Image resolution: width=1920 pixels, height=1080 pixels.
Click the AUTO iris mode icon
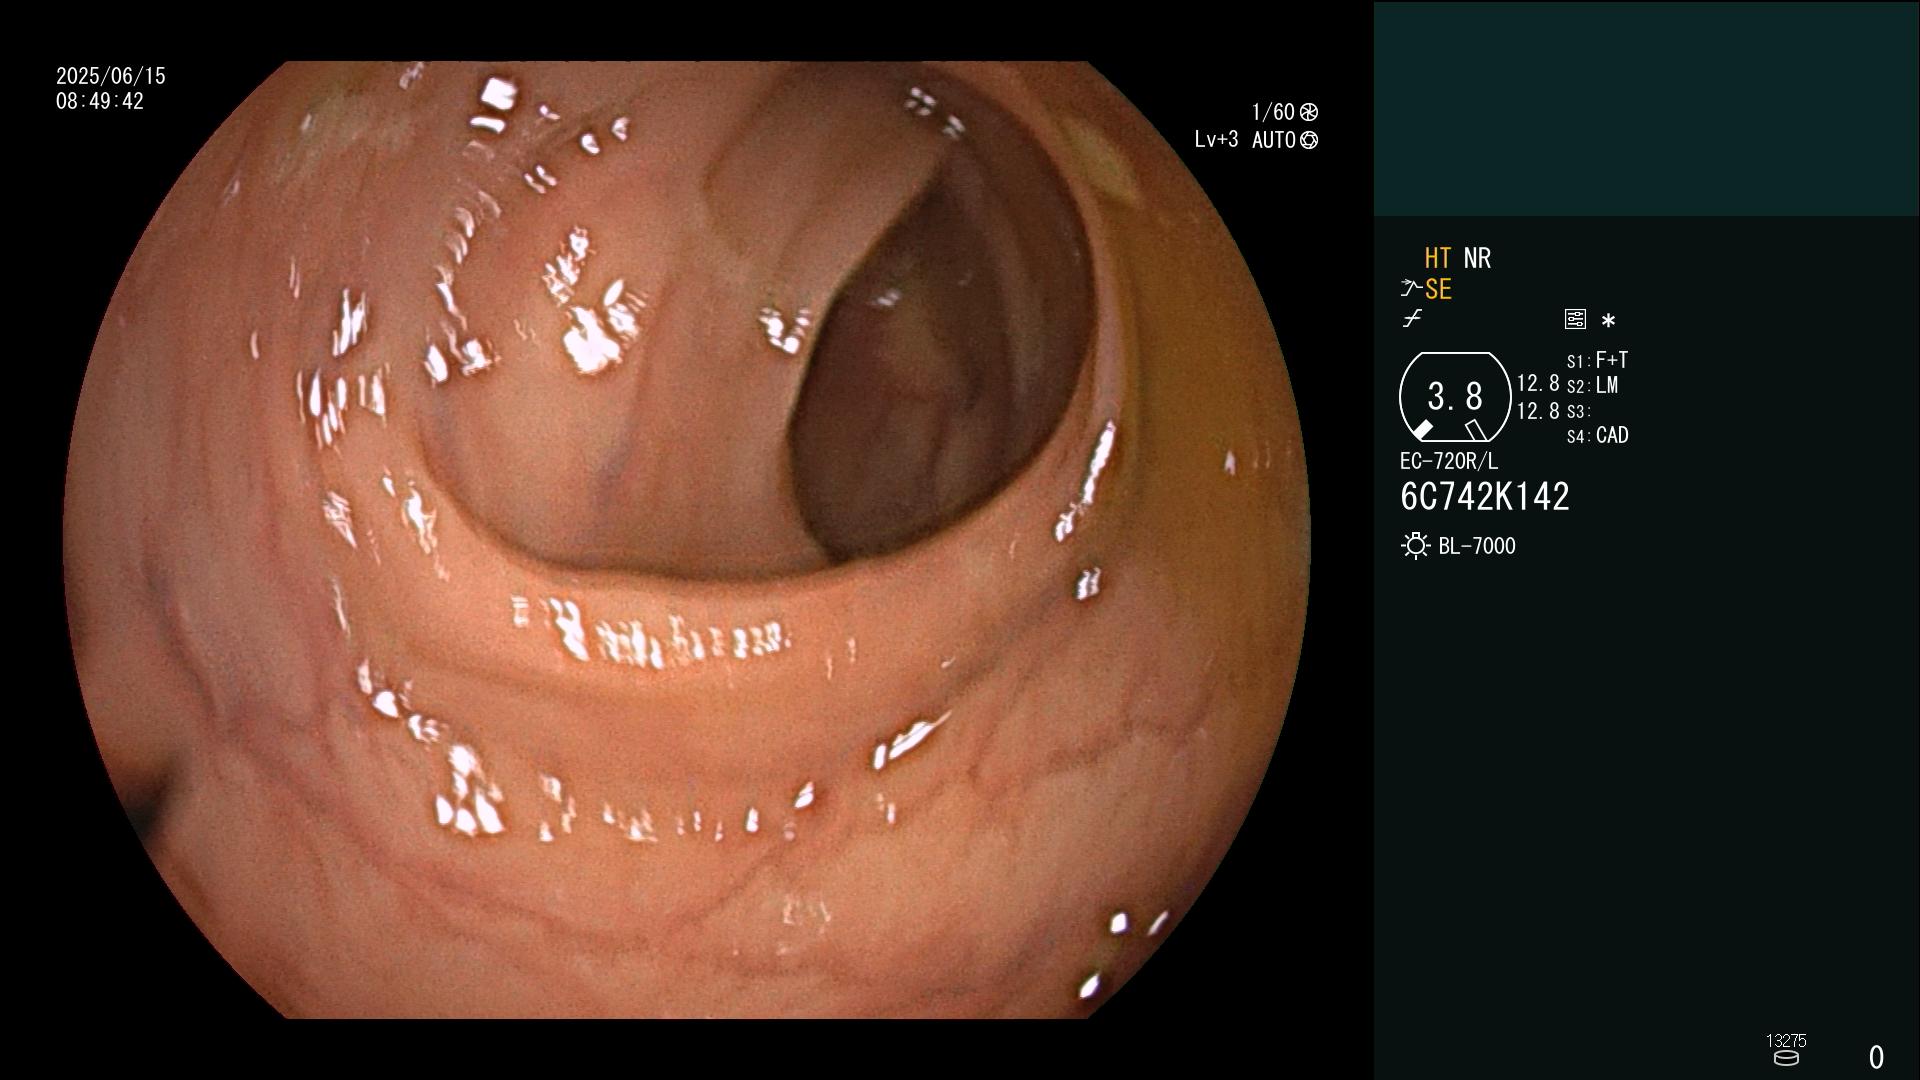(x=1308, y=140)
